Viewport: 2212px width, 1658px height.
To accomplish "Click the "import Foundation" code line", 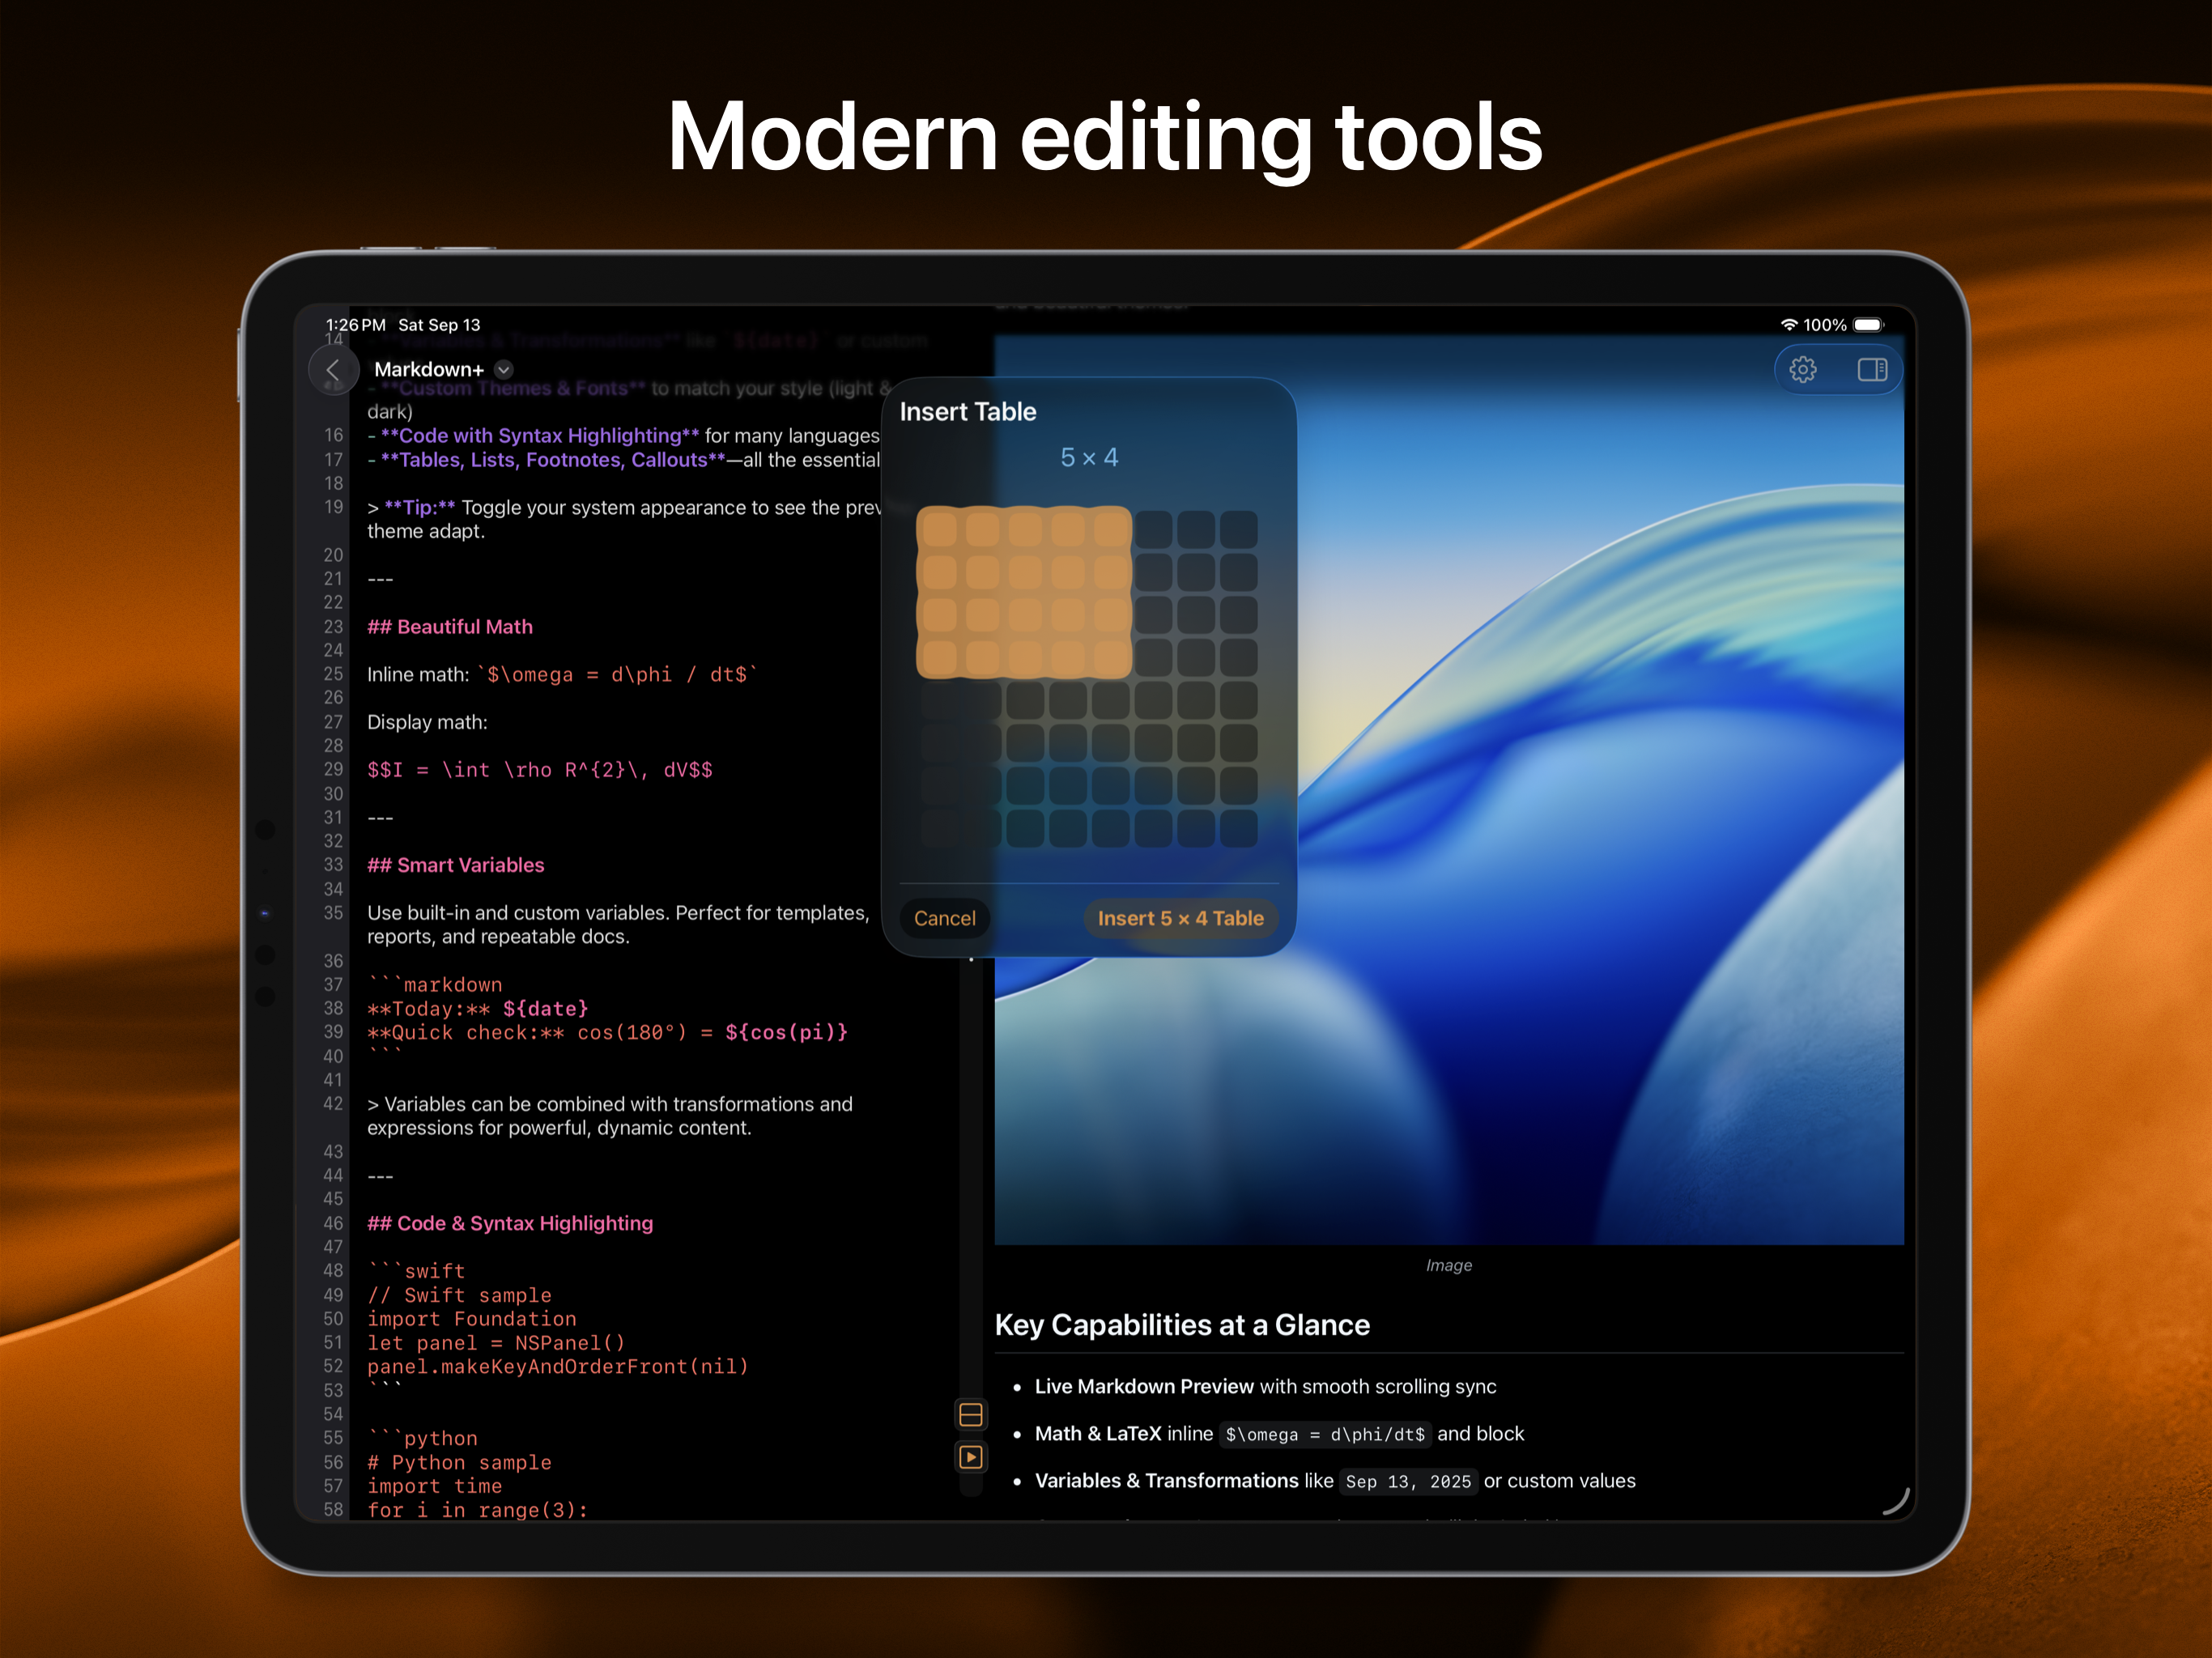I will 472,1319.
